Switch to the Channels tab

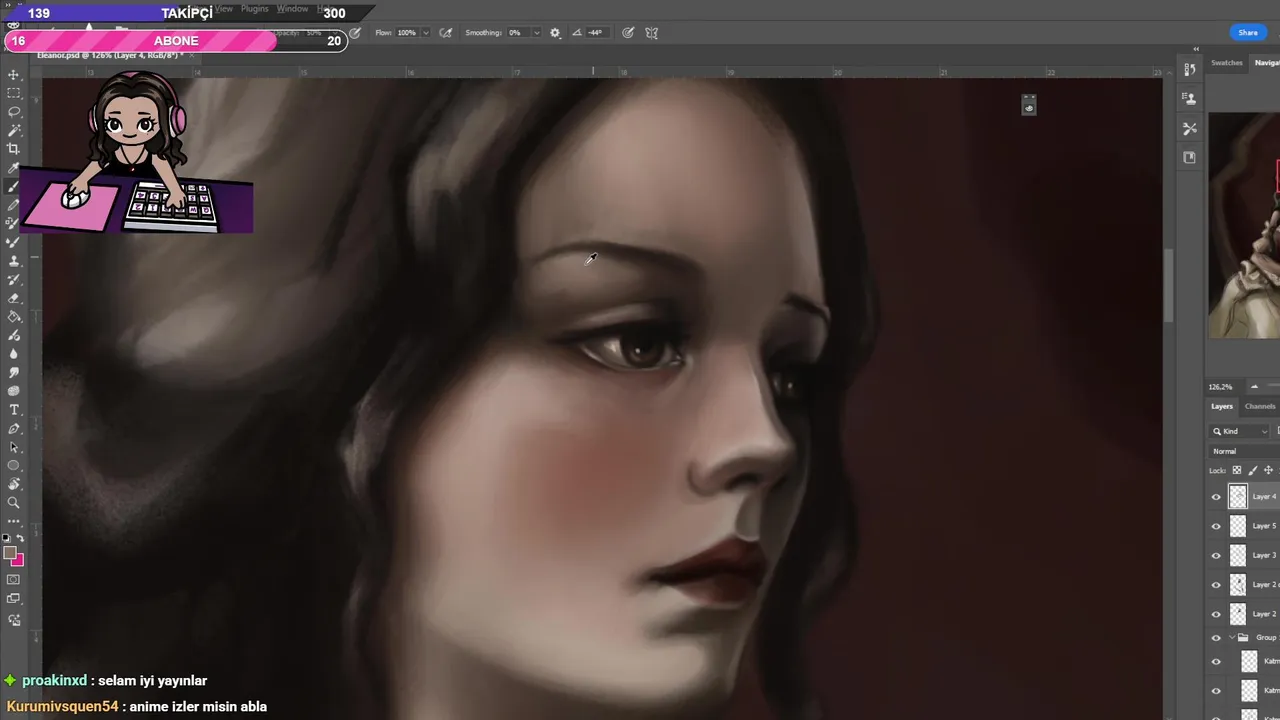click(x=1260, y=406)
